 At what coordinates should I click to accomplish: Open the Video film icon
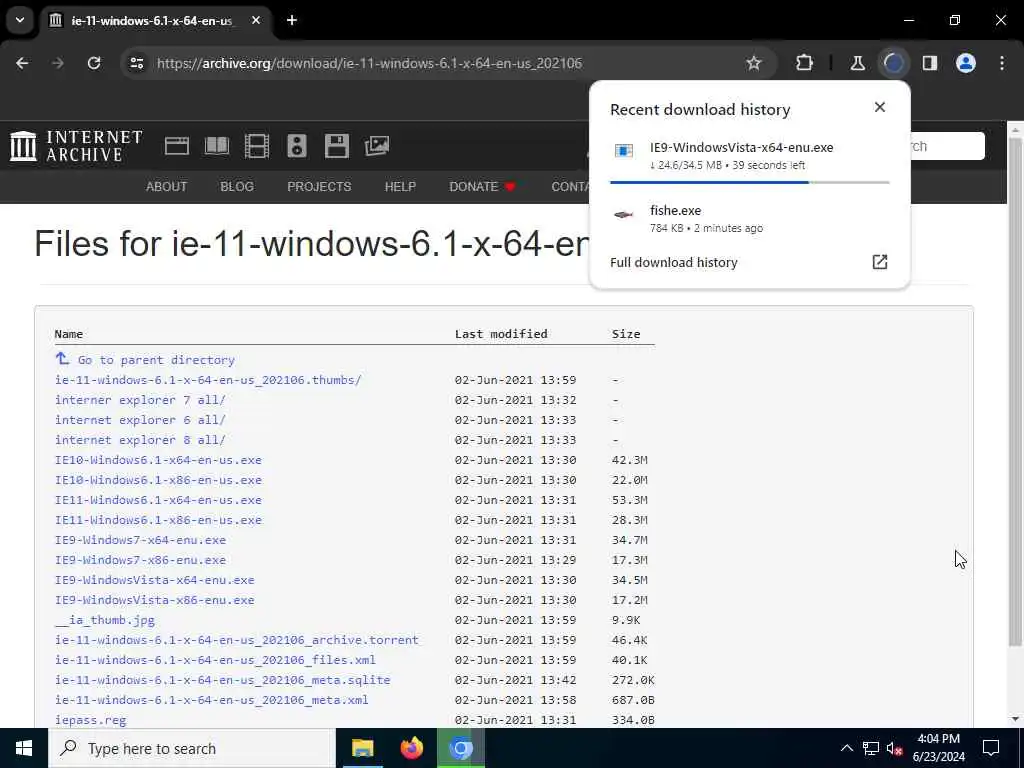tap(257, 146)
